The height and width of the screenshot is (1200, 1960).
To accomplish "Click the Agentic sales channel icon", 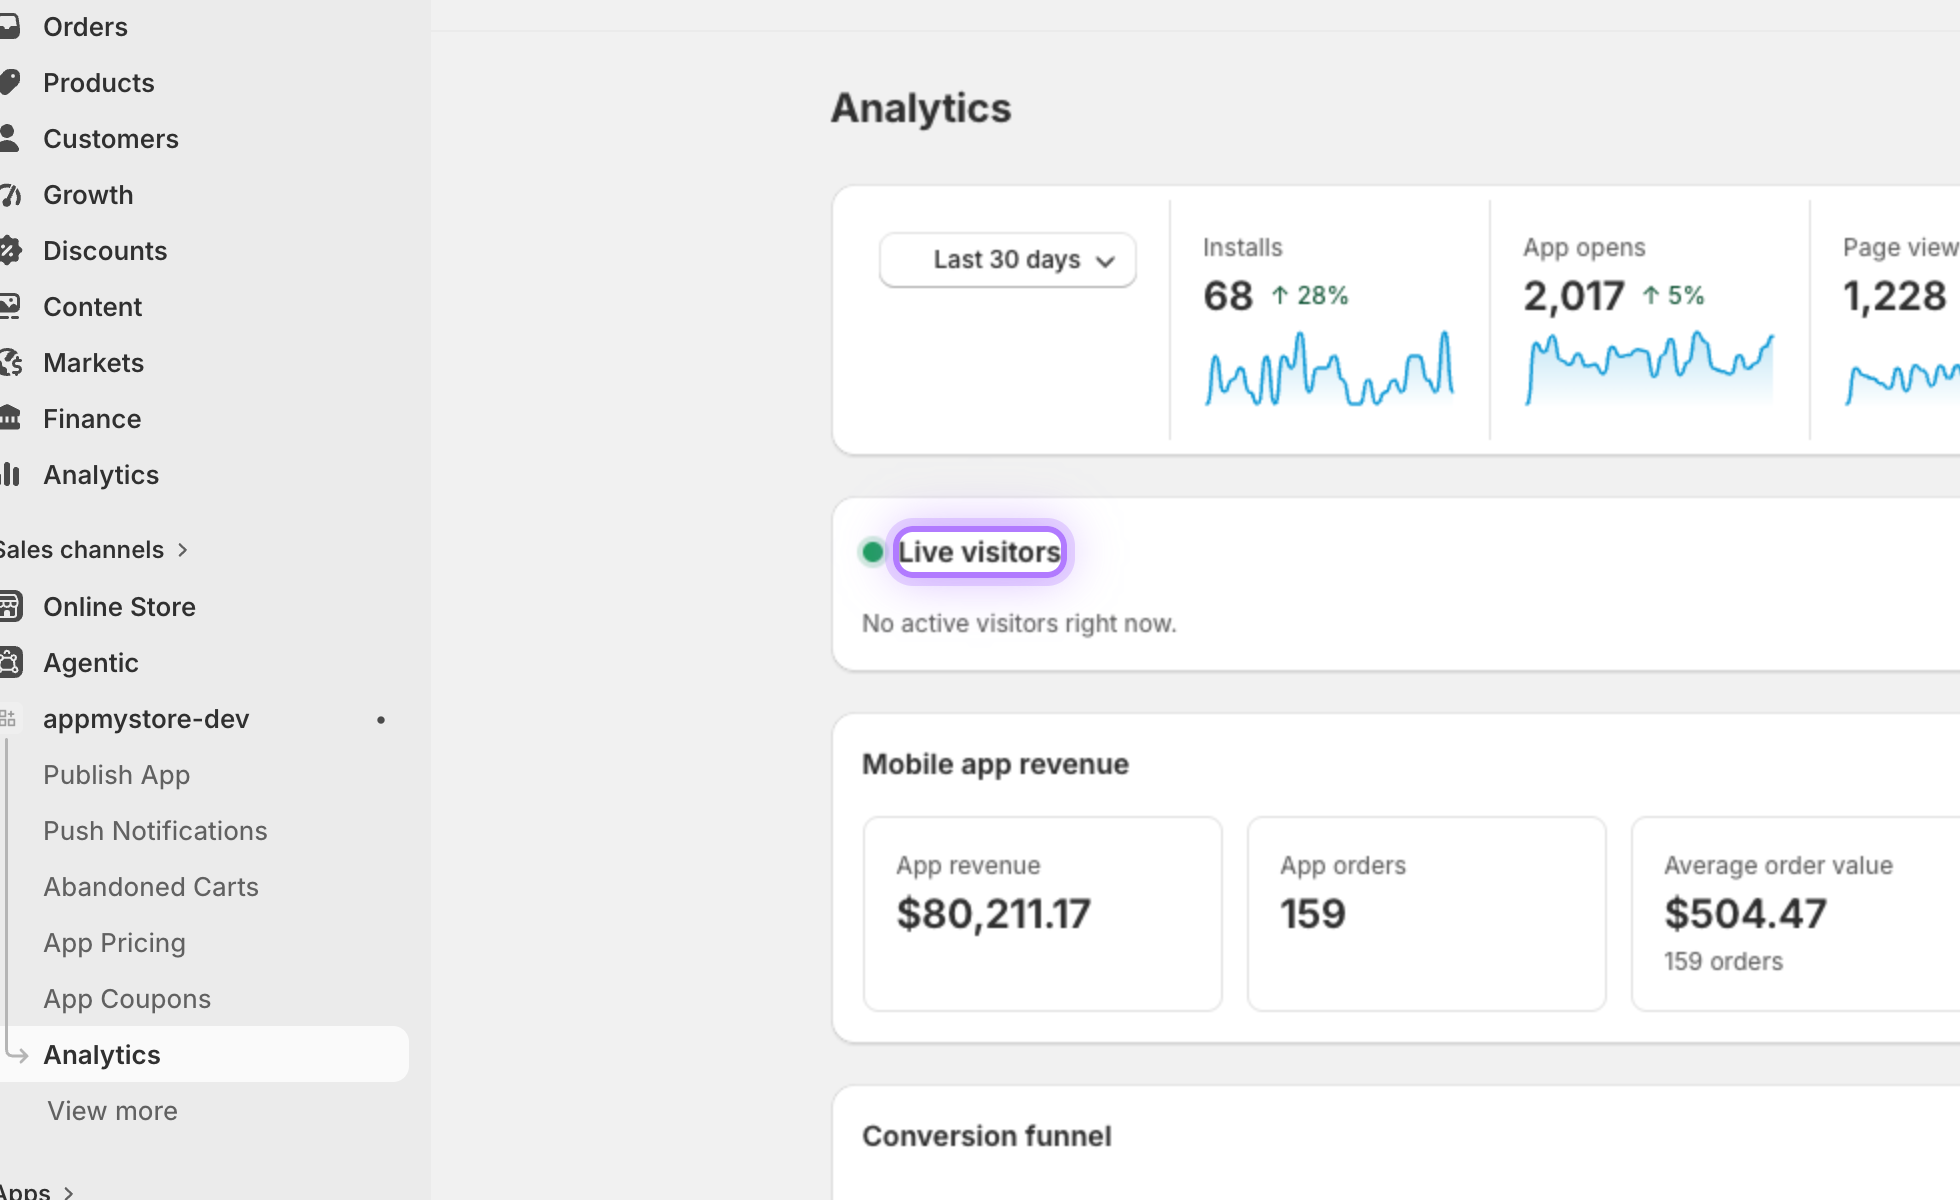I will [9, 663].
